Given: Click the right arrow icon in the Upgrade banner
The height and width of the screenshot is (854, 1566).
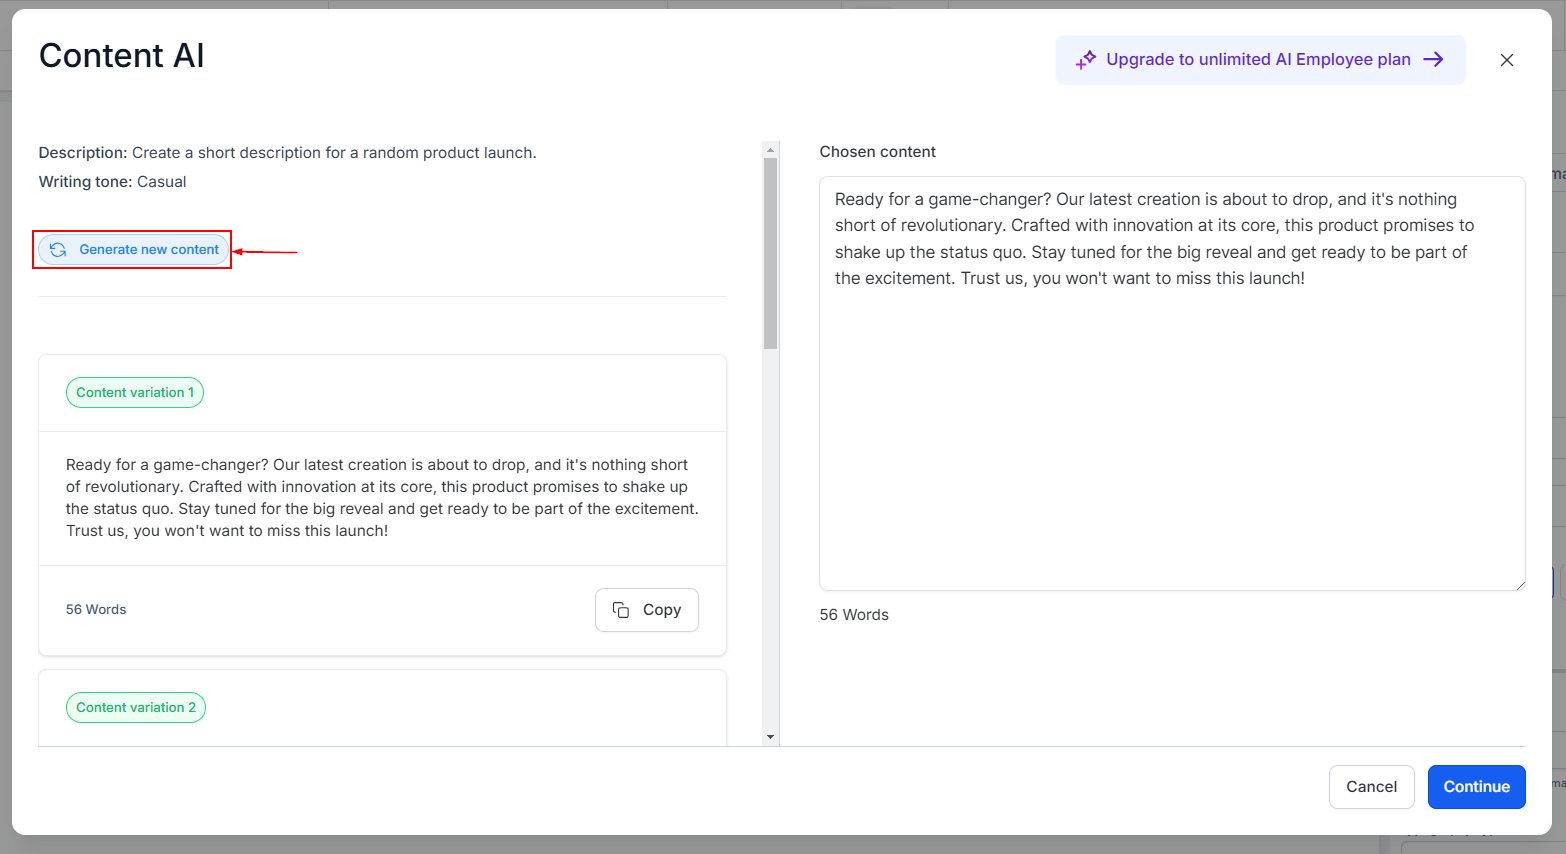Looking at the screenshot, I should 1433,60.
